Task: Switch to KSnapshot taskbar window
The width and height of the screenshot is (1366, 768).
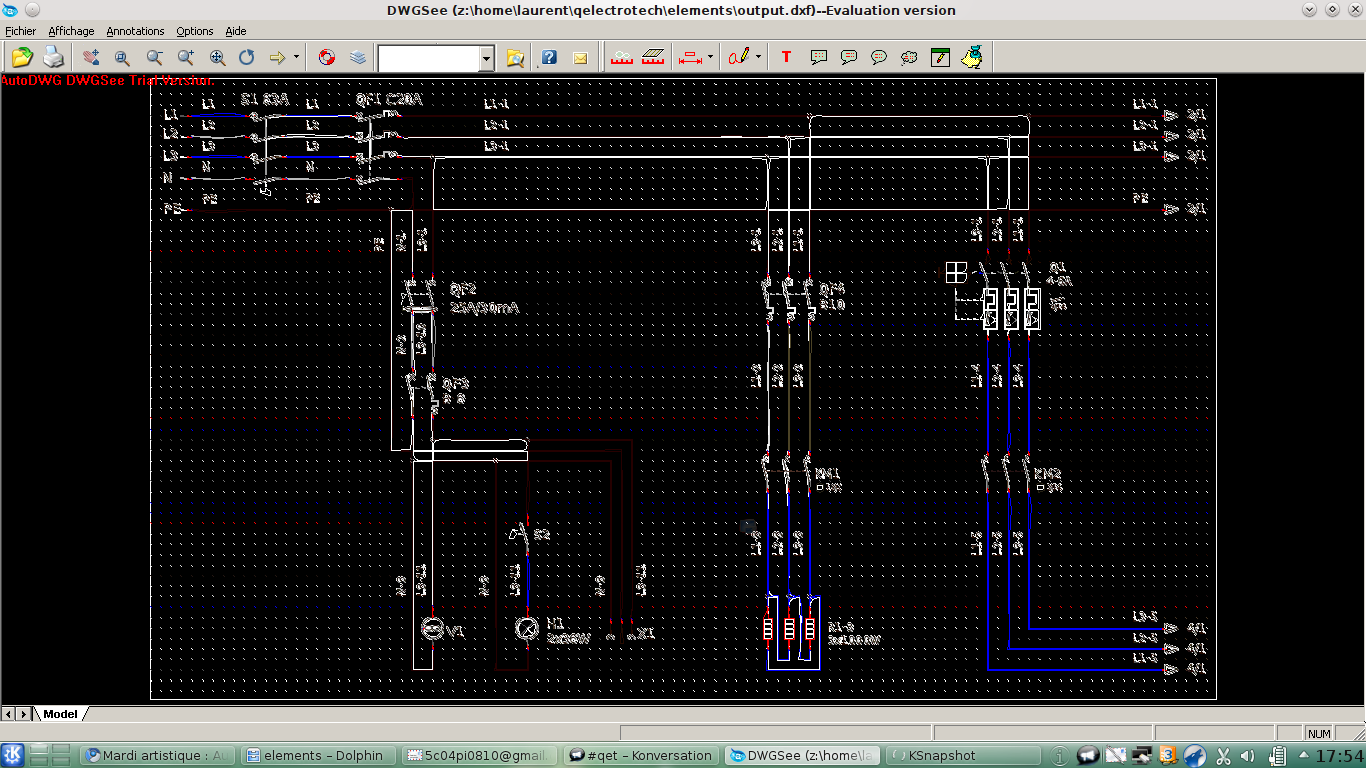Action: pyautogui.click(x=964, y=755)
